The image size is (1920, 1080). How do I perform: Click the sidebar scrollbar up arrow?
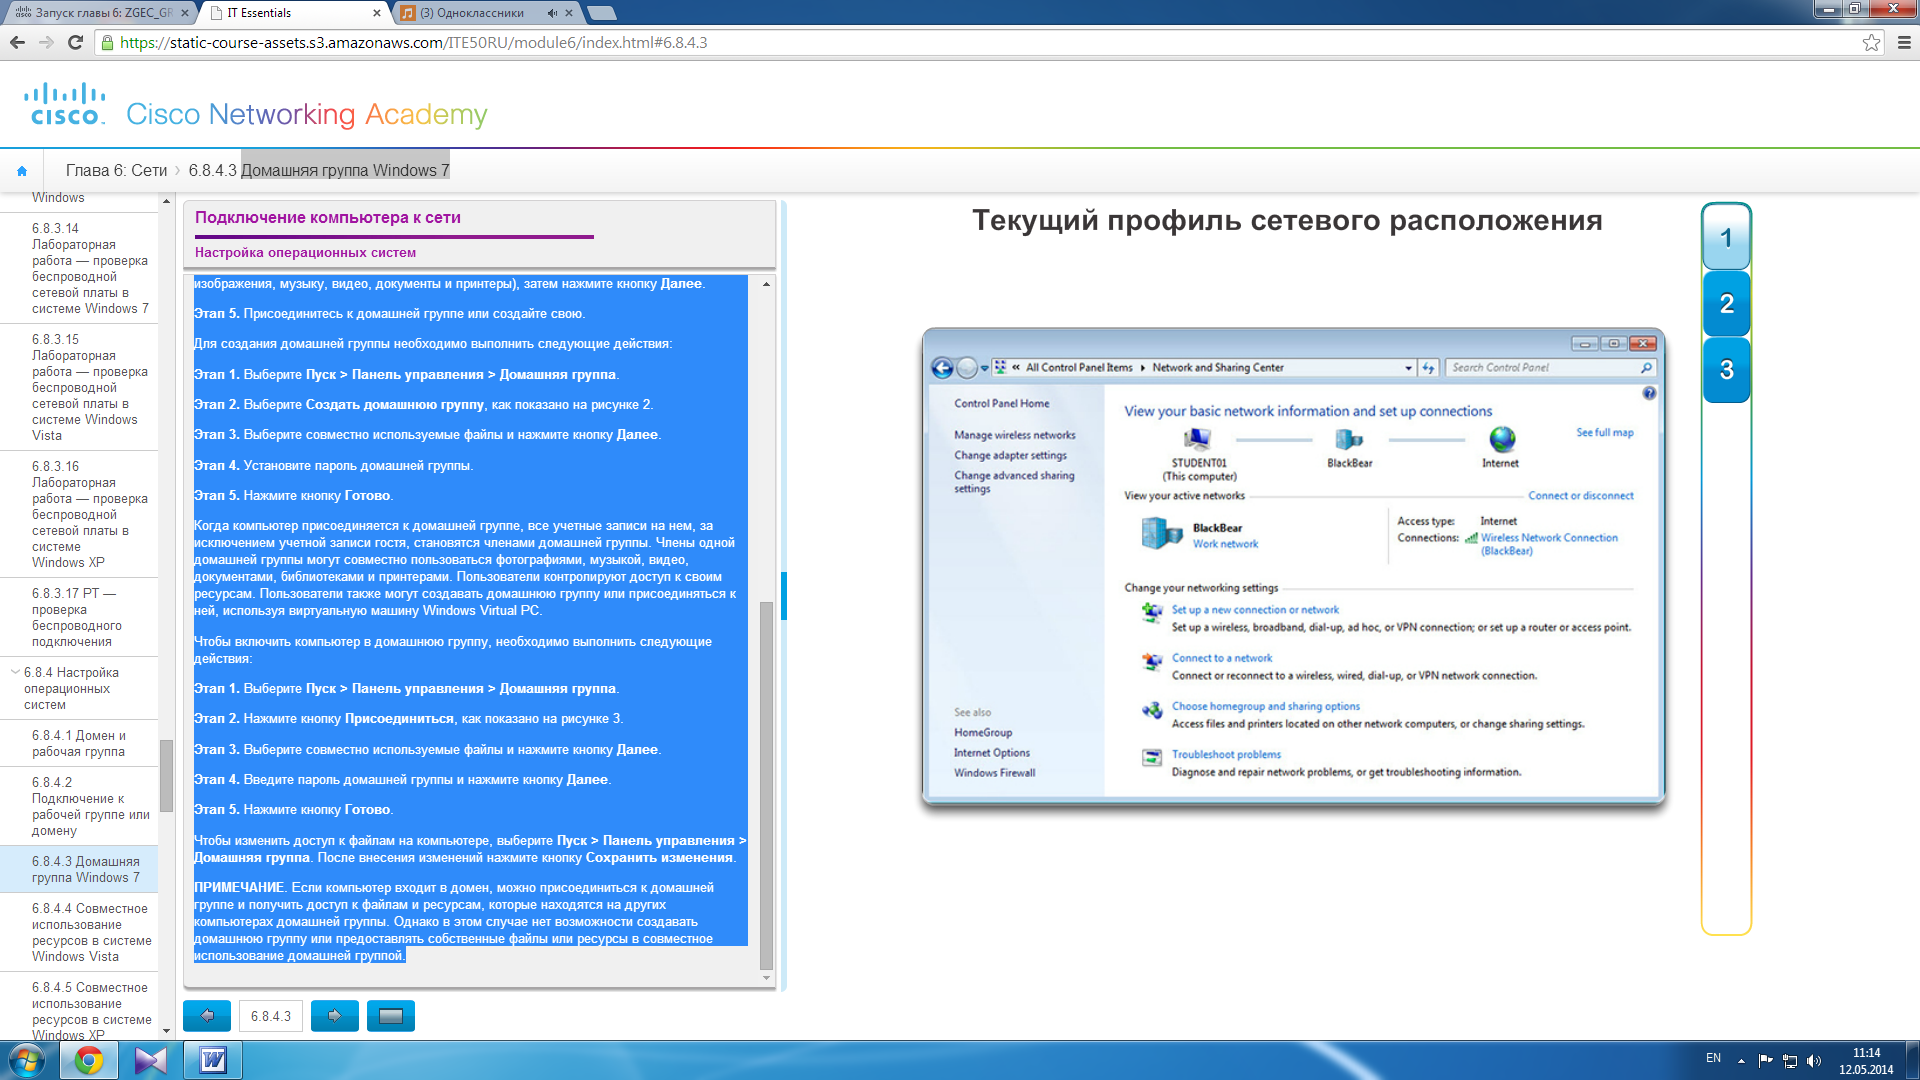166,201
